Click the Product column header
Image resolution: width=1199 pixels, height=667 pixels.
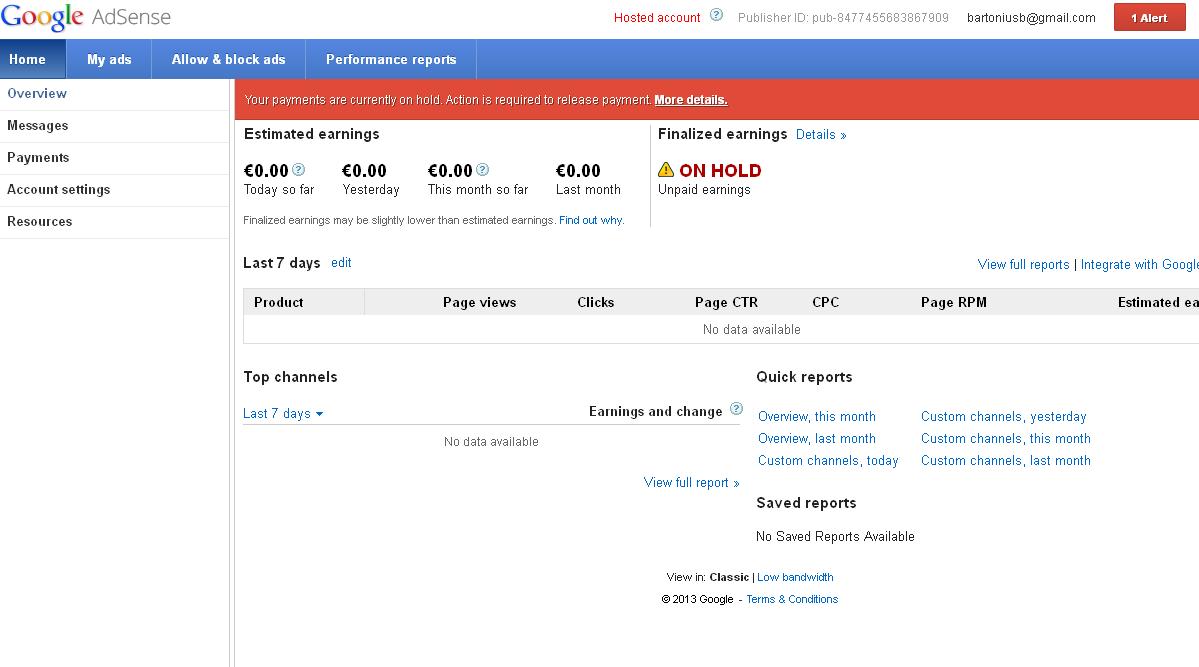click(x=278, y=302)
